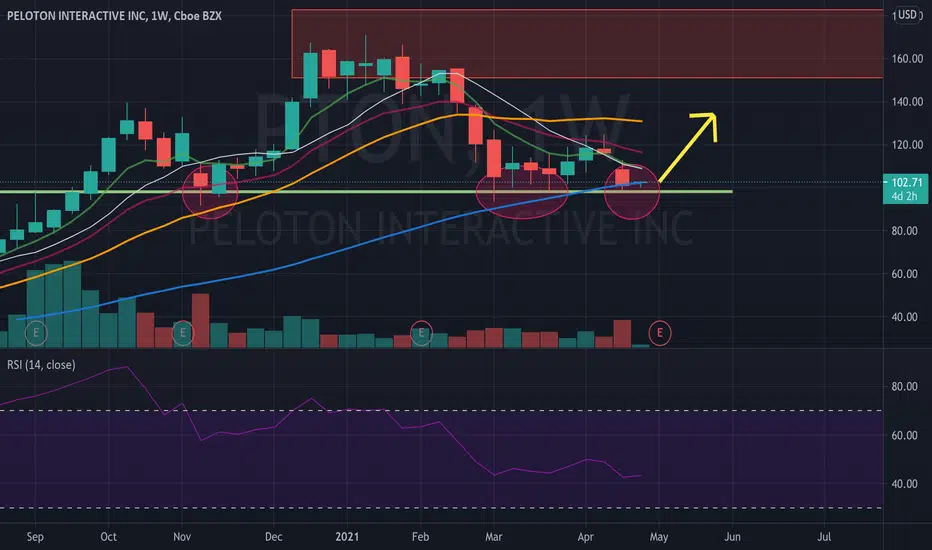Click the 40.00 level on RSI axis
The width and height of the screenshot is (932, 550).
(x=904, y=484)
